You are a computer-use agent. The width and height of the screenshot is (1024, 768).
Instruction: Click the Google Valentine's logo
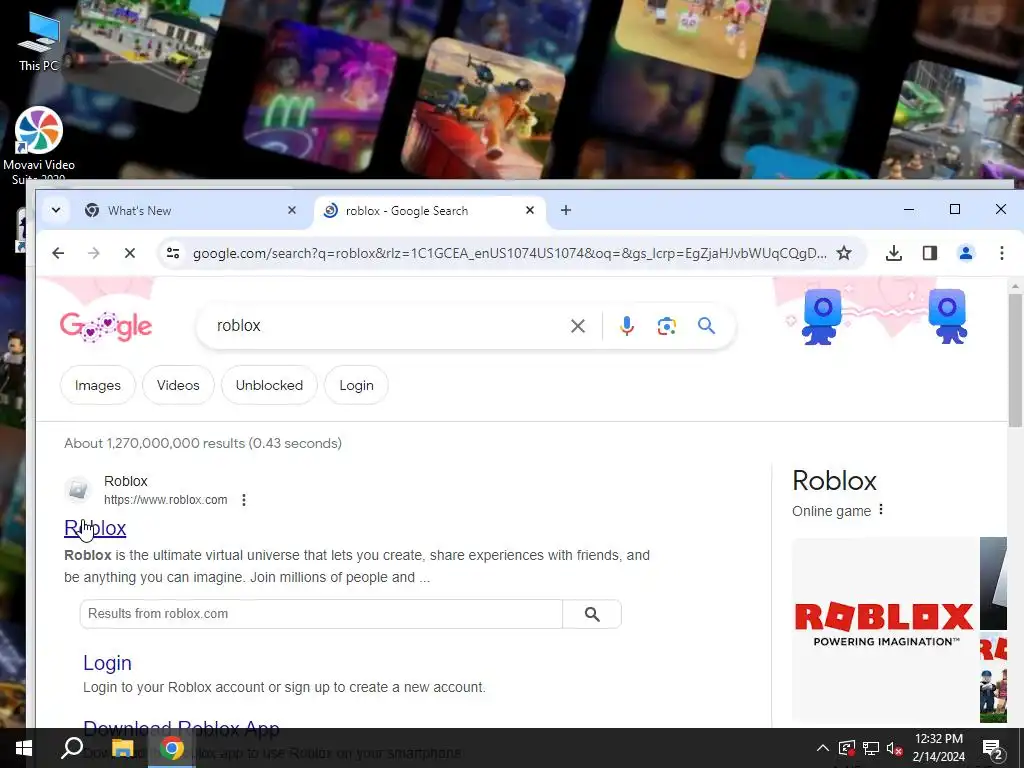tap(106, 327)
